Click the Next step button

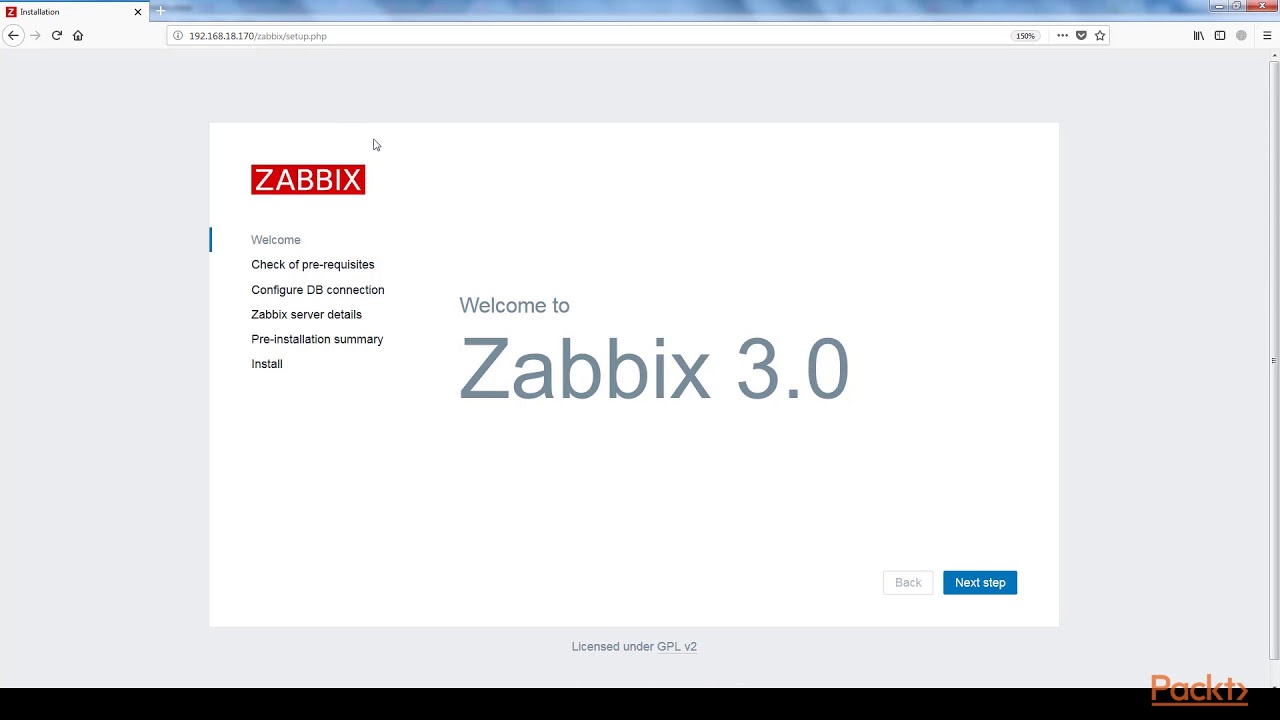[x=980, y=583]
